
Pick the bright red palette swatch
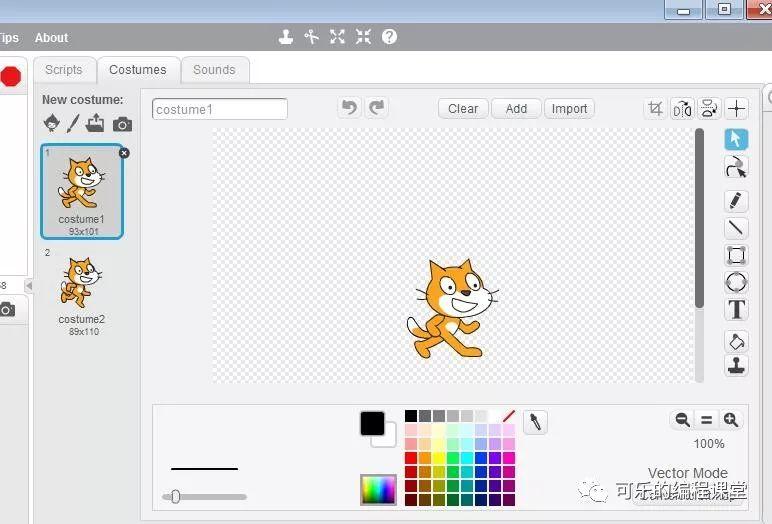click(x=411, y=458)
